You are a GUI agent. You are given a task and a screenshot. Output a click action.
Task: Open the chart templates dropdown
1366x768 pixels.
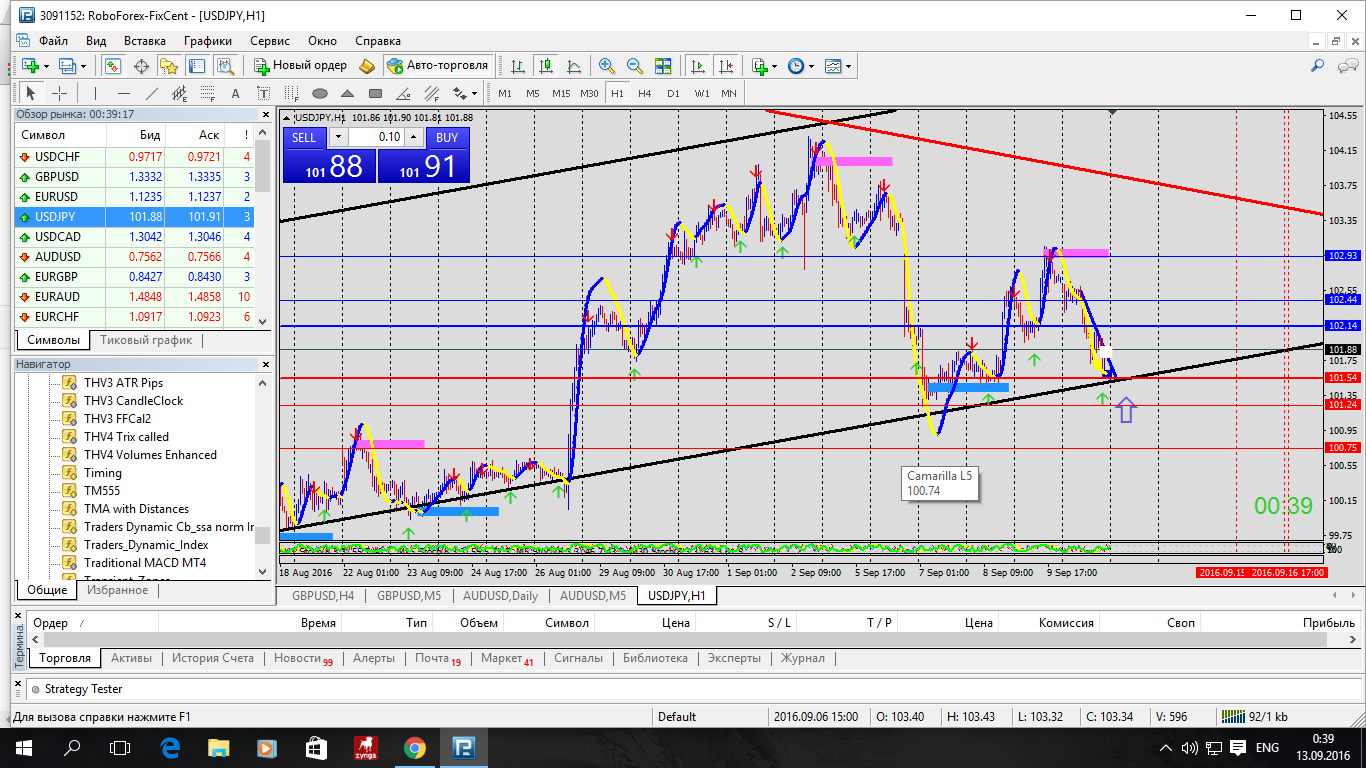839,66
